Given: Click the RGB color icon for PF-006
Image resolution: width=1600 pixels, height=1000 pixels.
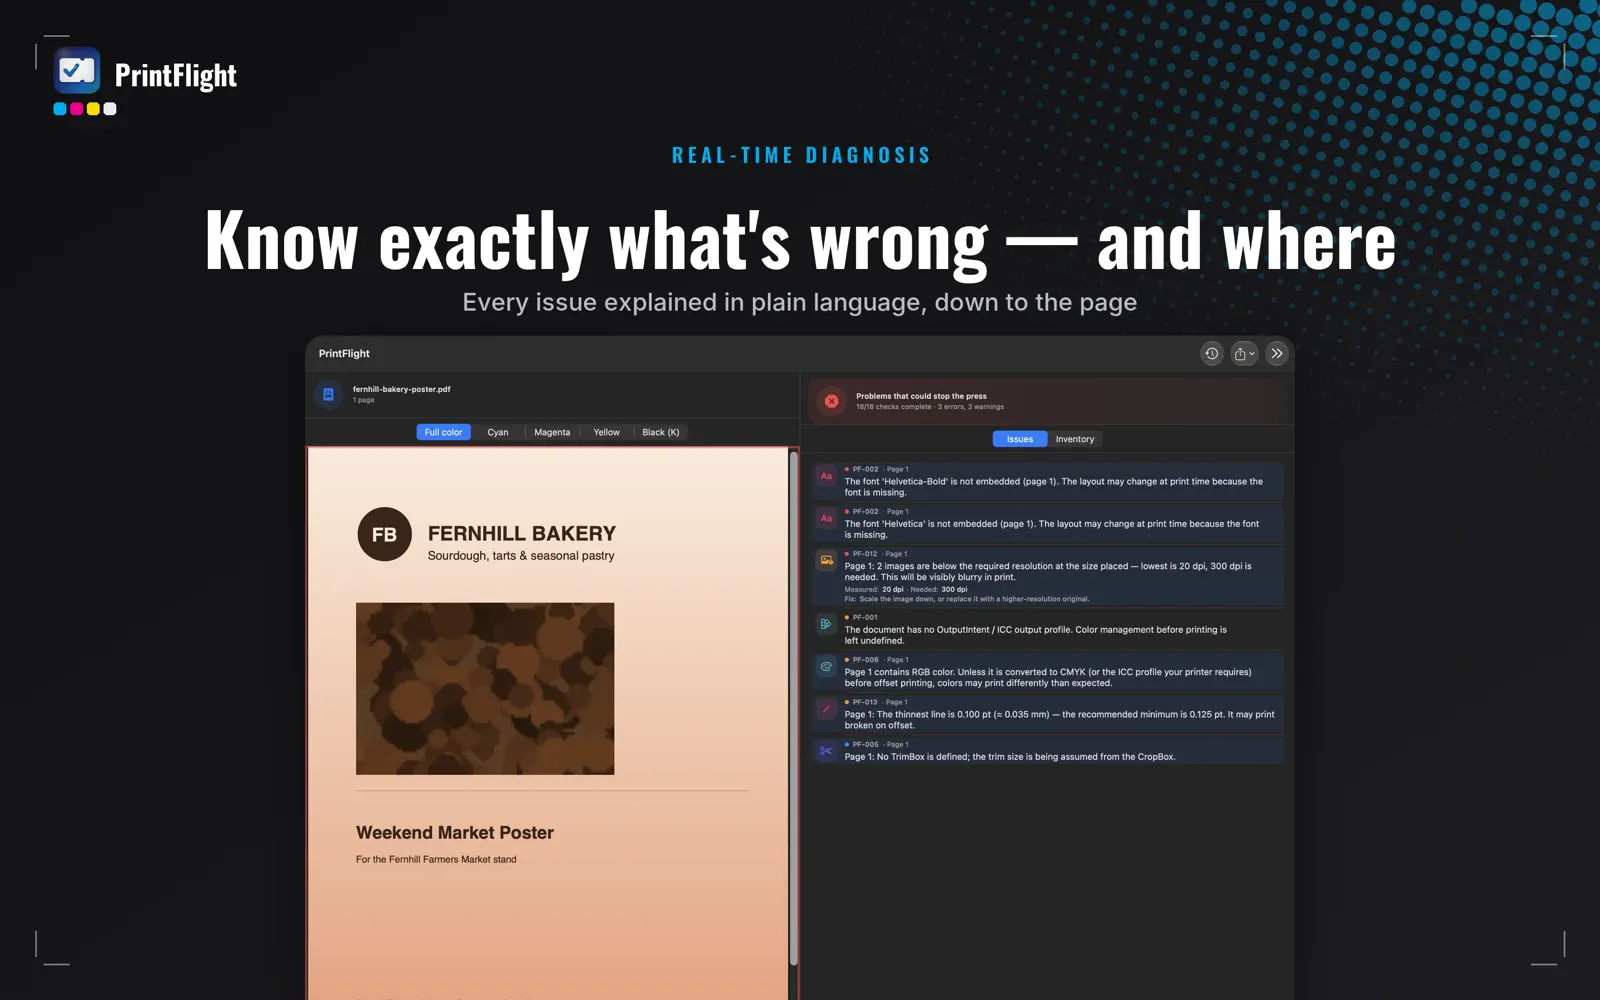Looking at the screenshot, I should click(x=826, y=666).
